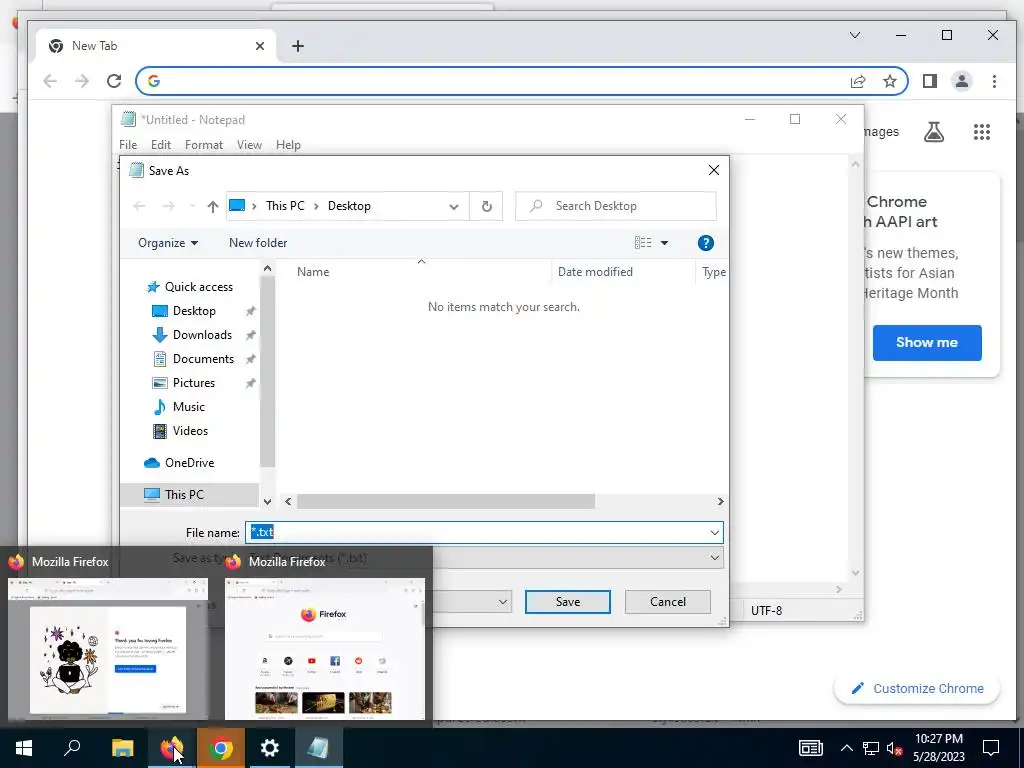The height and width of the screenshot is (768, 1024).
Task: Click navigation pane scroll down arrow
Action: [267, 502]
